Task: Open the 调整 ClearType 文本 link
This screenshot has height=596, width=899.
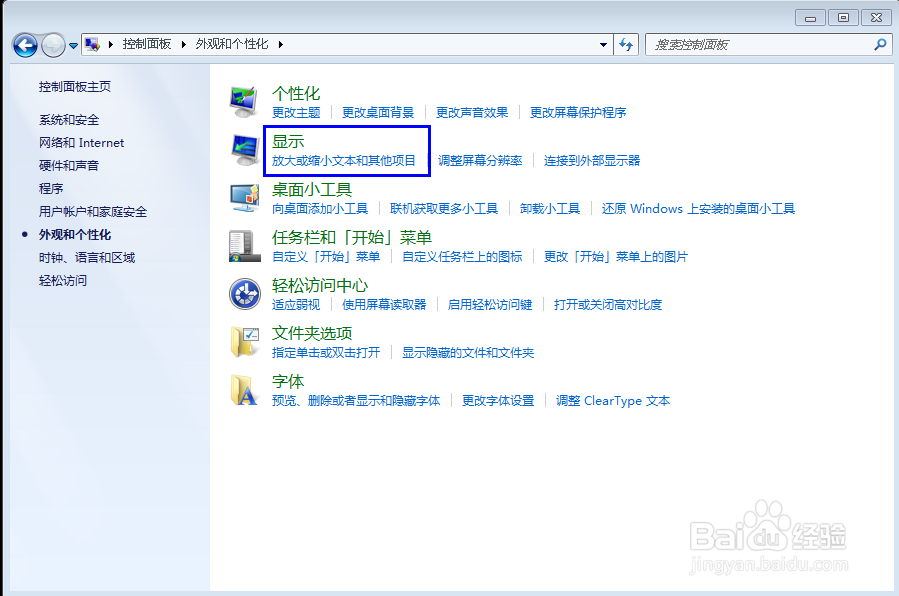Action: click(x=612, y=402)
